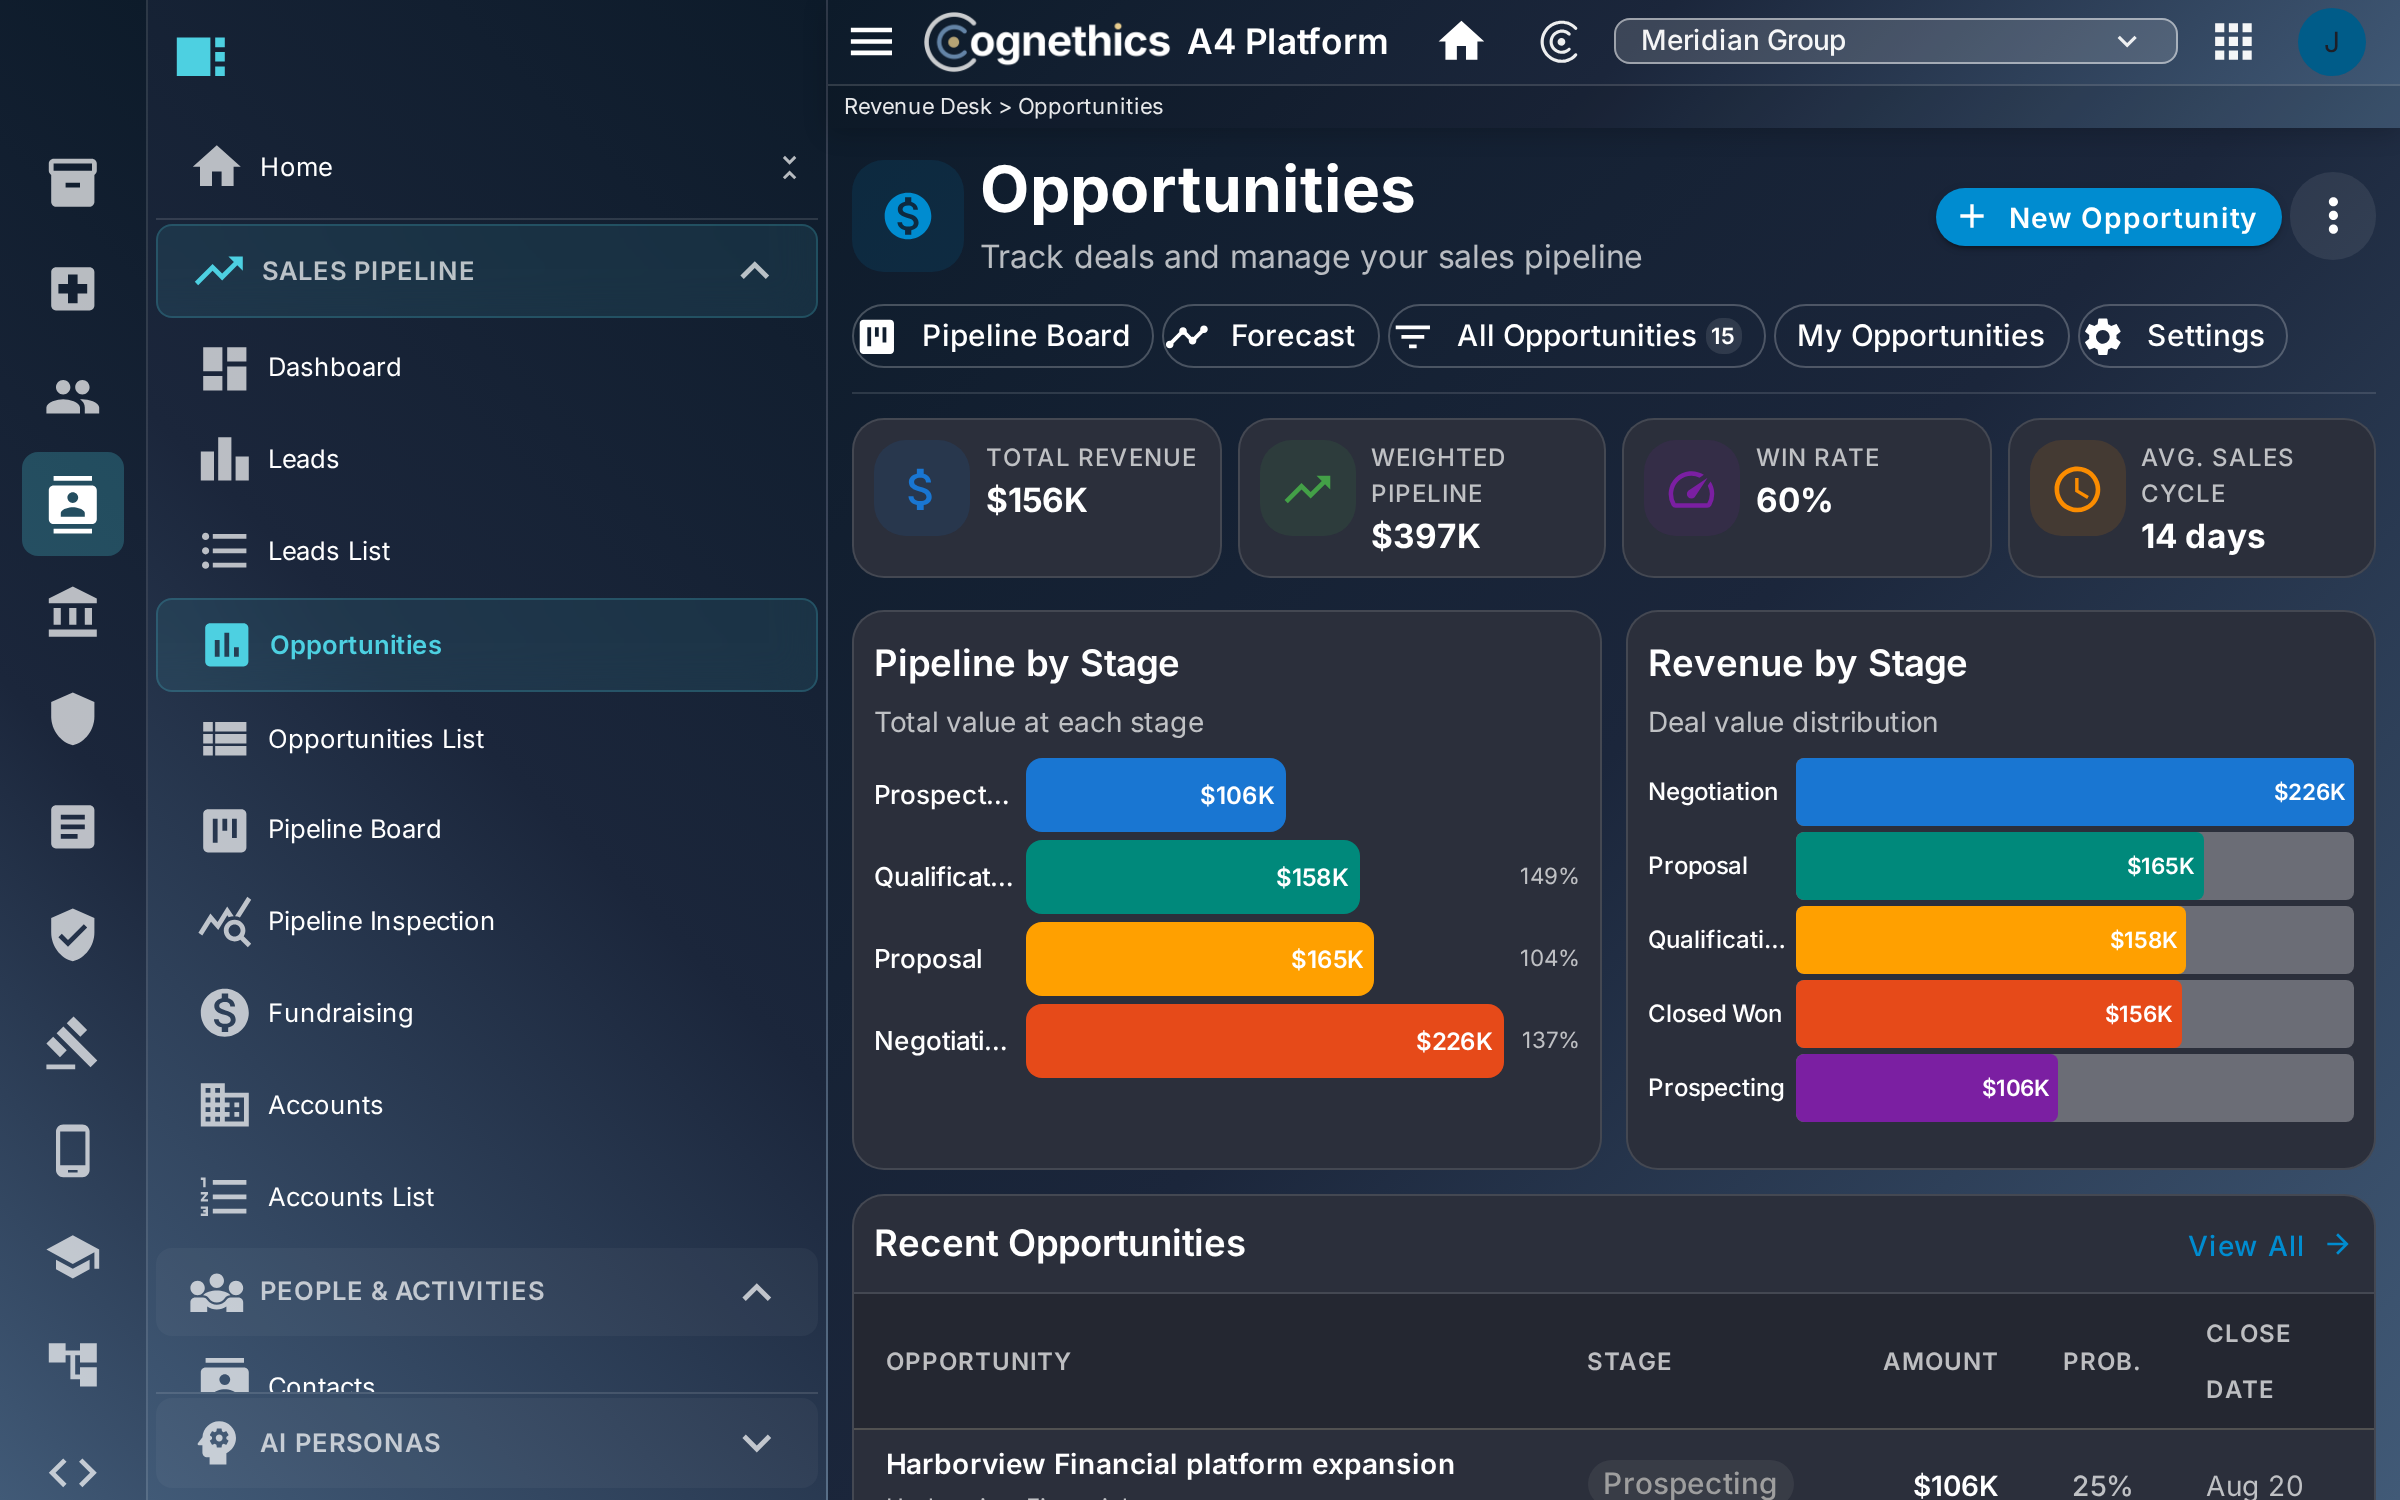Screen dimensions: 2400x1500
Task: Open the gavel legal rail icon
Action: (73, 1042)
